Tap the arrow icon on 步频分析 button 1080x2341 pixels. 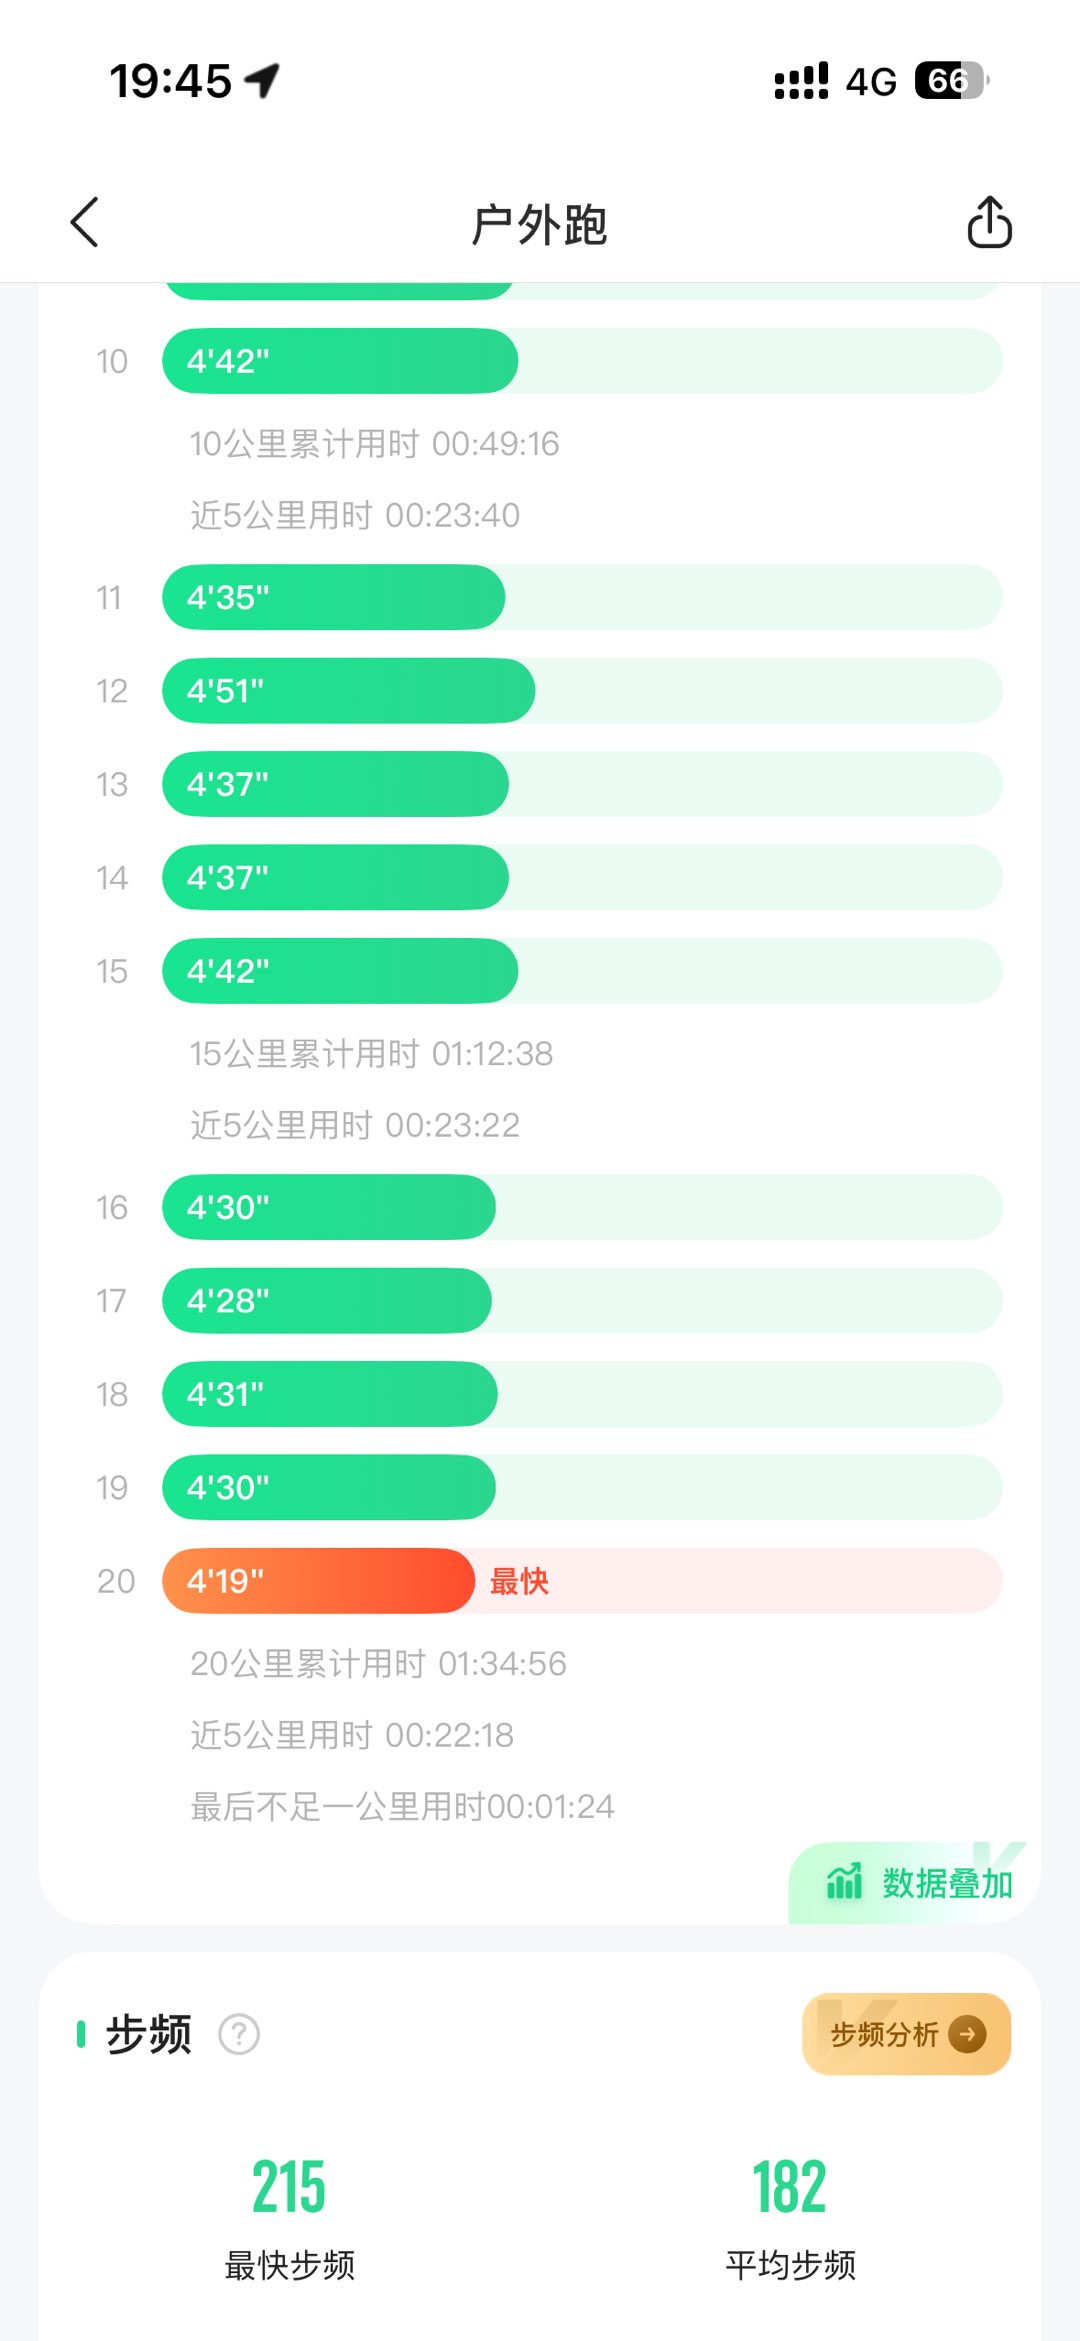(967, 2034)
